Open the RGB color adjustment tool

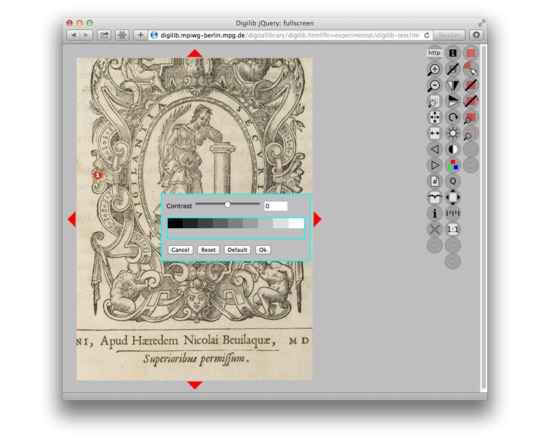pyautogui.click(x=453, y=165)
